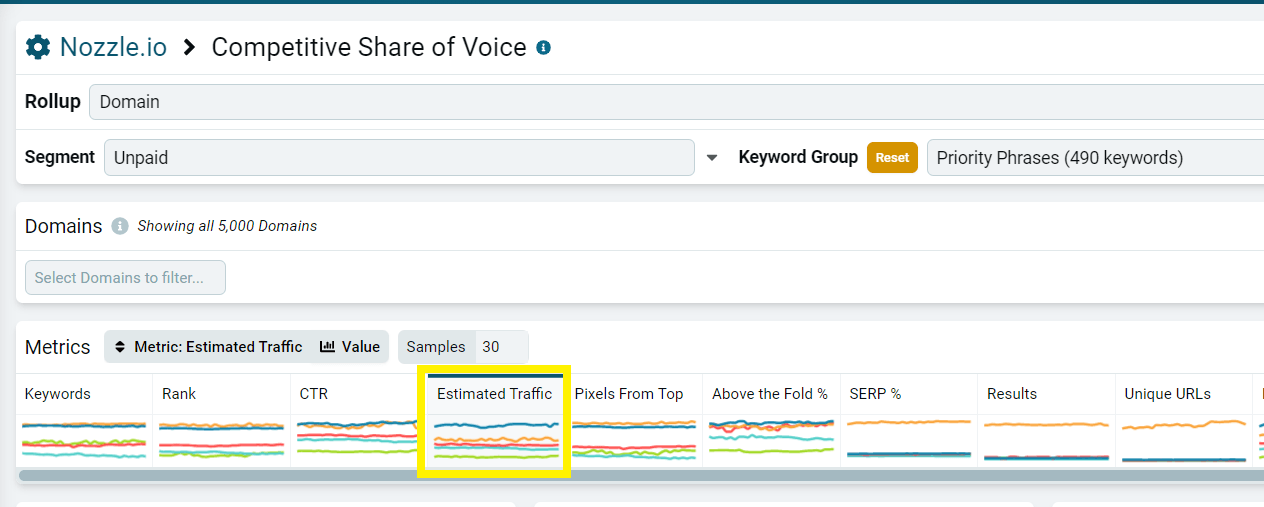Image resolution: width=1264 pixels, height=507 pixels.
Task: Select the Results metric tab
Action: 1012,394
